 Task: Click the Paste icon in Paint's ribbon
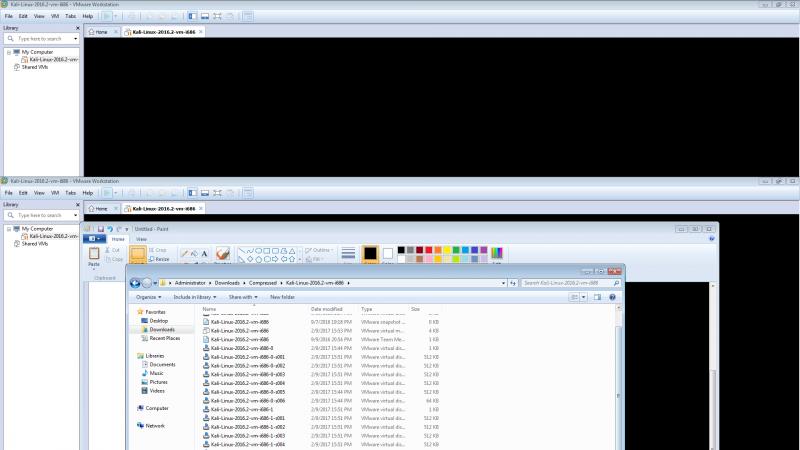94,254
